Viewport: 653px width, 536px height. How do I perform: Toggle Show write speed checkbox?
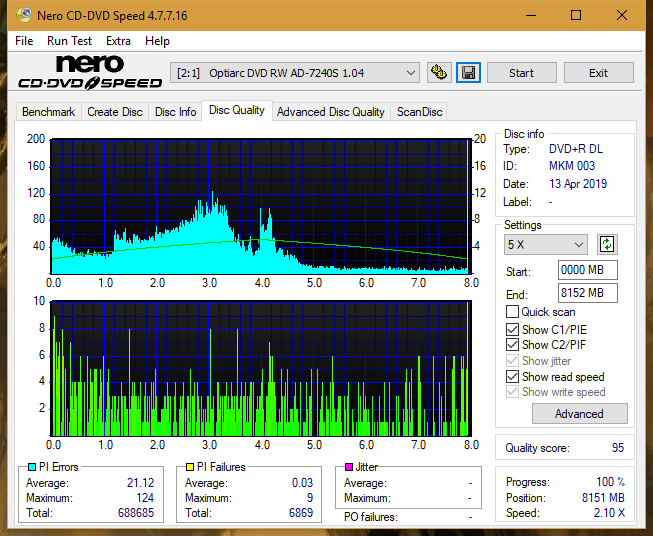(512, 391)
